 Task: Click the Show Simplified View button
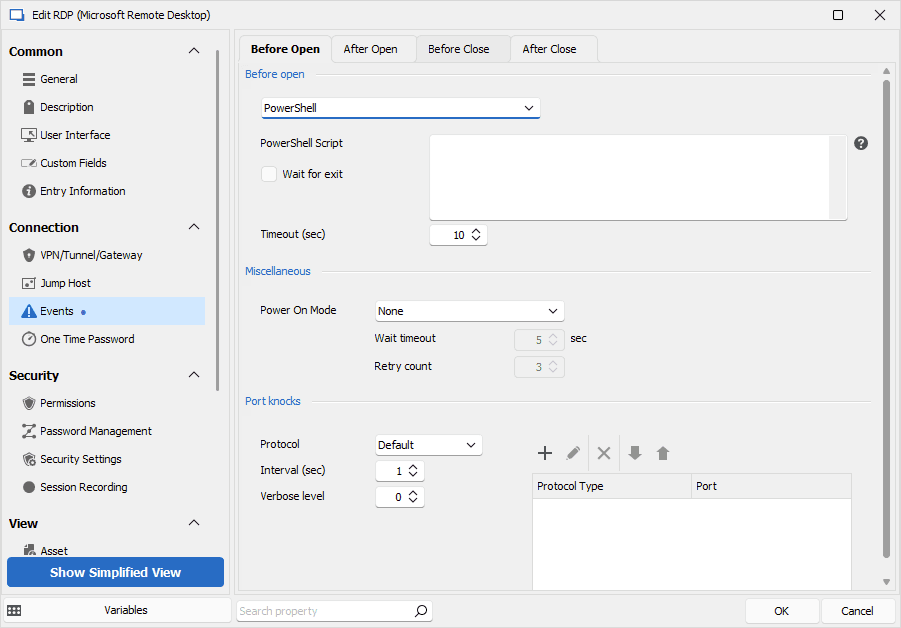point(115,573)
